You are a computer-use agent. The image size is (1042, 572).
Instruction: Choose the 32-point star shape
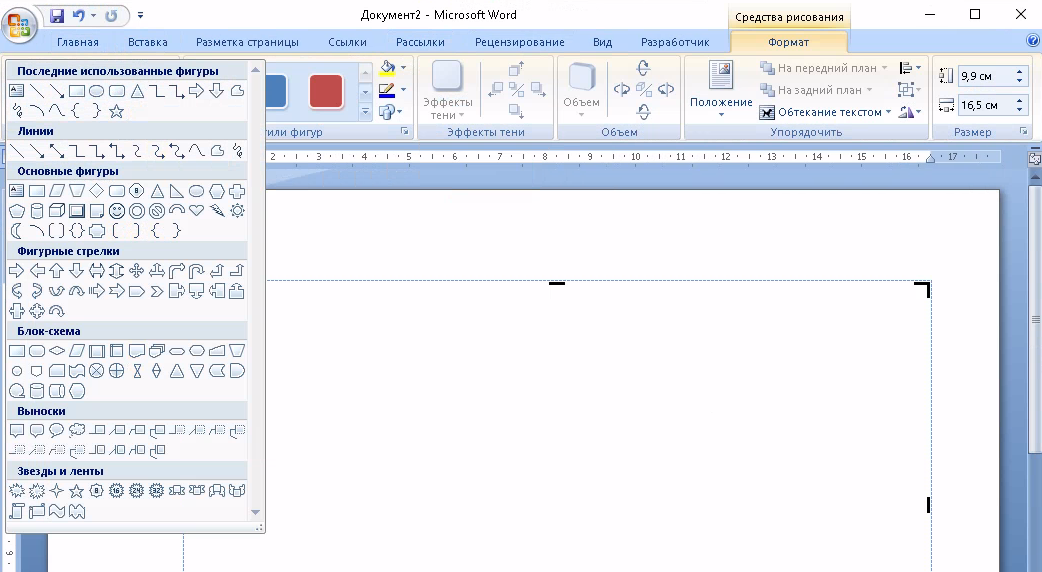click(x=157, y=491)
